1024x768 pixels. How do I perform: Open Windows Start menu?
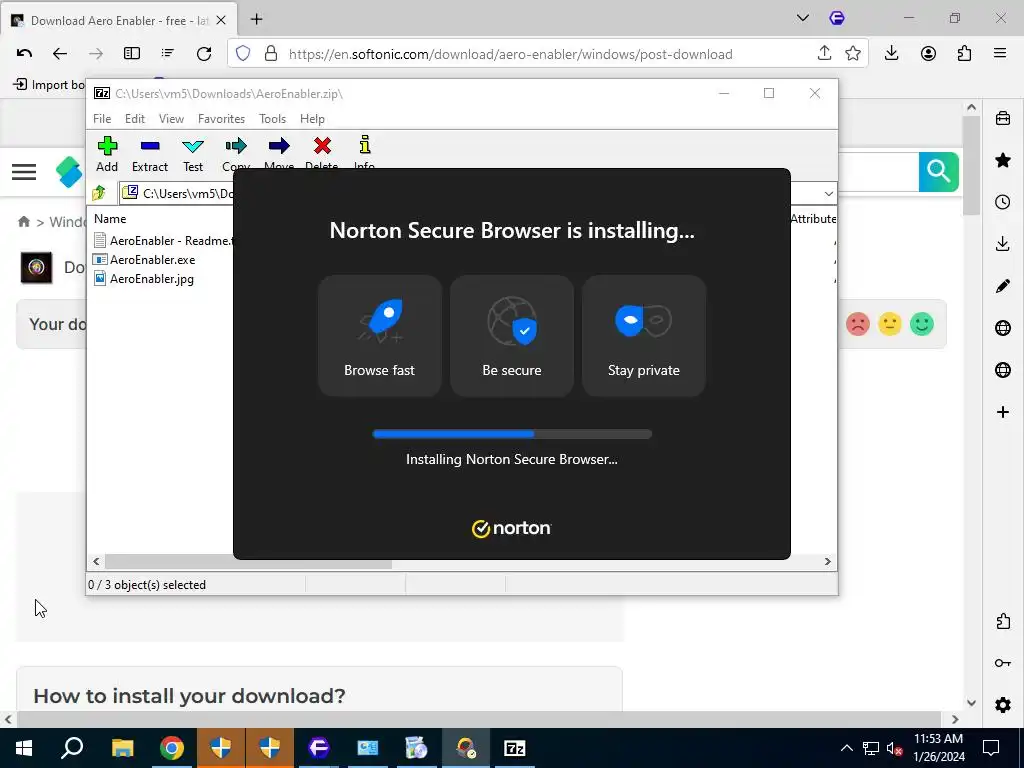(24, 748)
